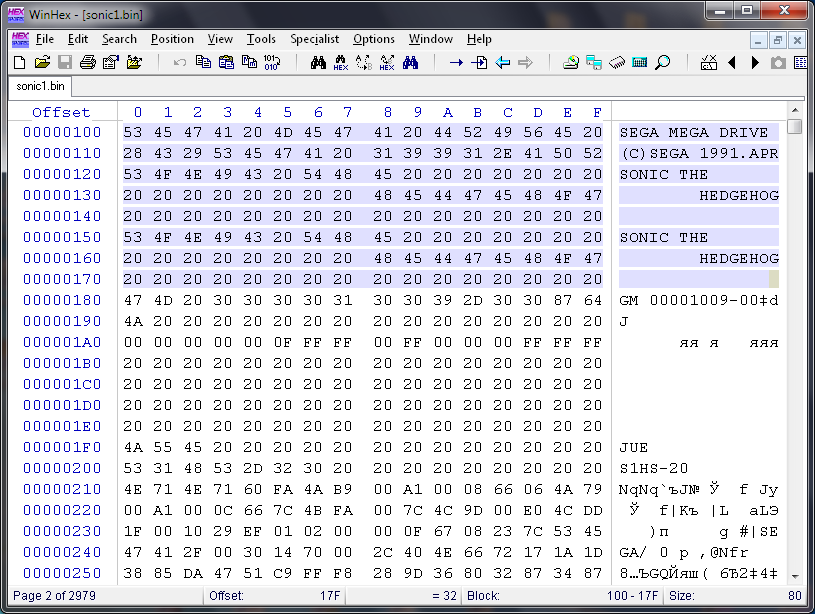Navigate Back with blue left arrow

502,62
